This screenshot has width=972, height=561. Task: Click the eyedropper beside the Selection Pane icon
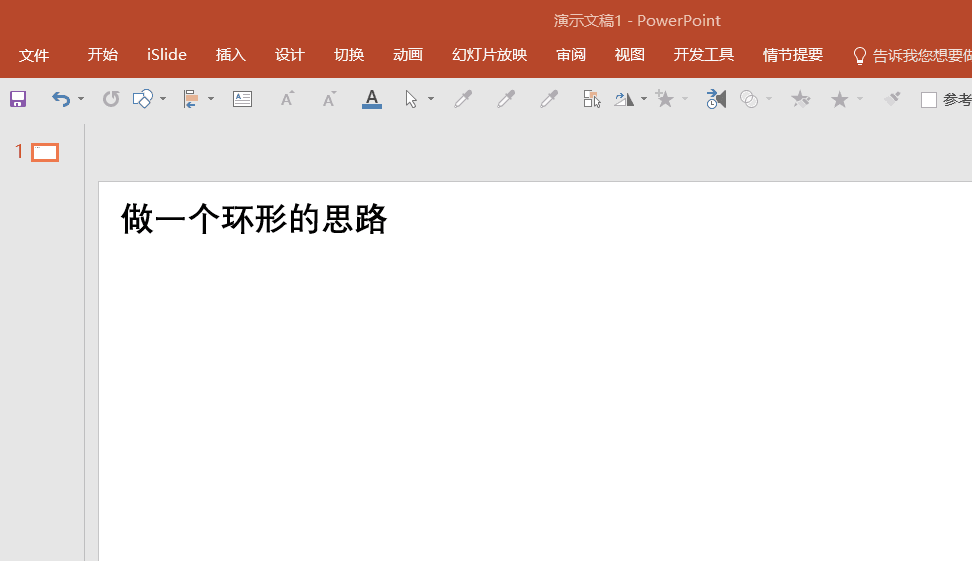point(549,99)
